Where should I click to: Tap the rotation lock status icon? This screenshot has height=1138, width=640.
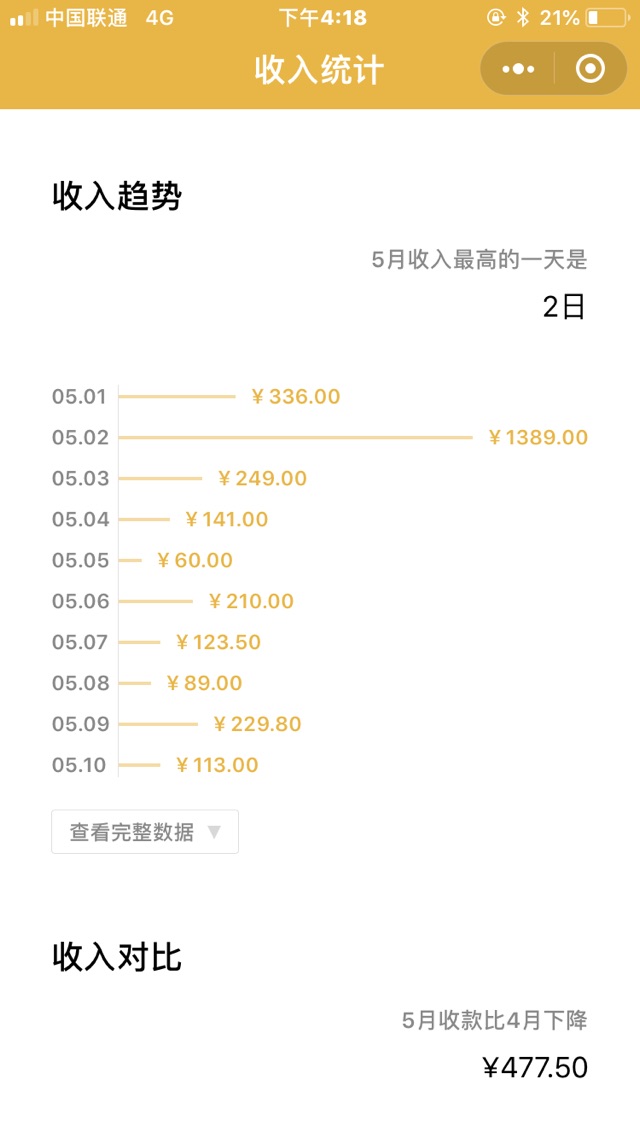(x=496, y=18)
